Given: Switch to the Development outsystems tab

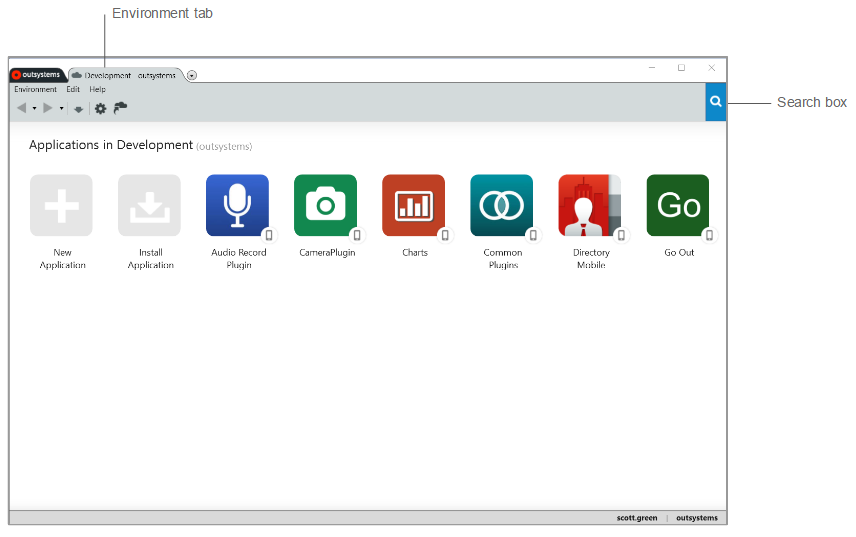Looking at the screenshot, I should pos(124,75).
